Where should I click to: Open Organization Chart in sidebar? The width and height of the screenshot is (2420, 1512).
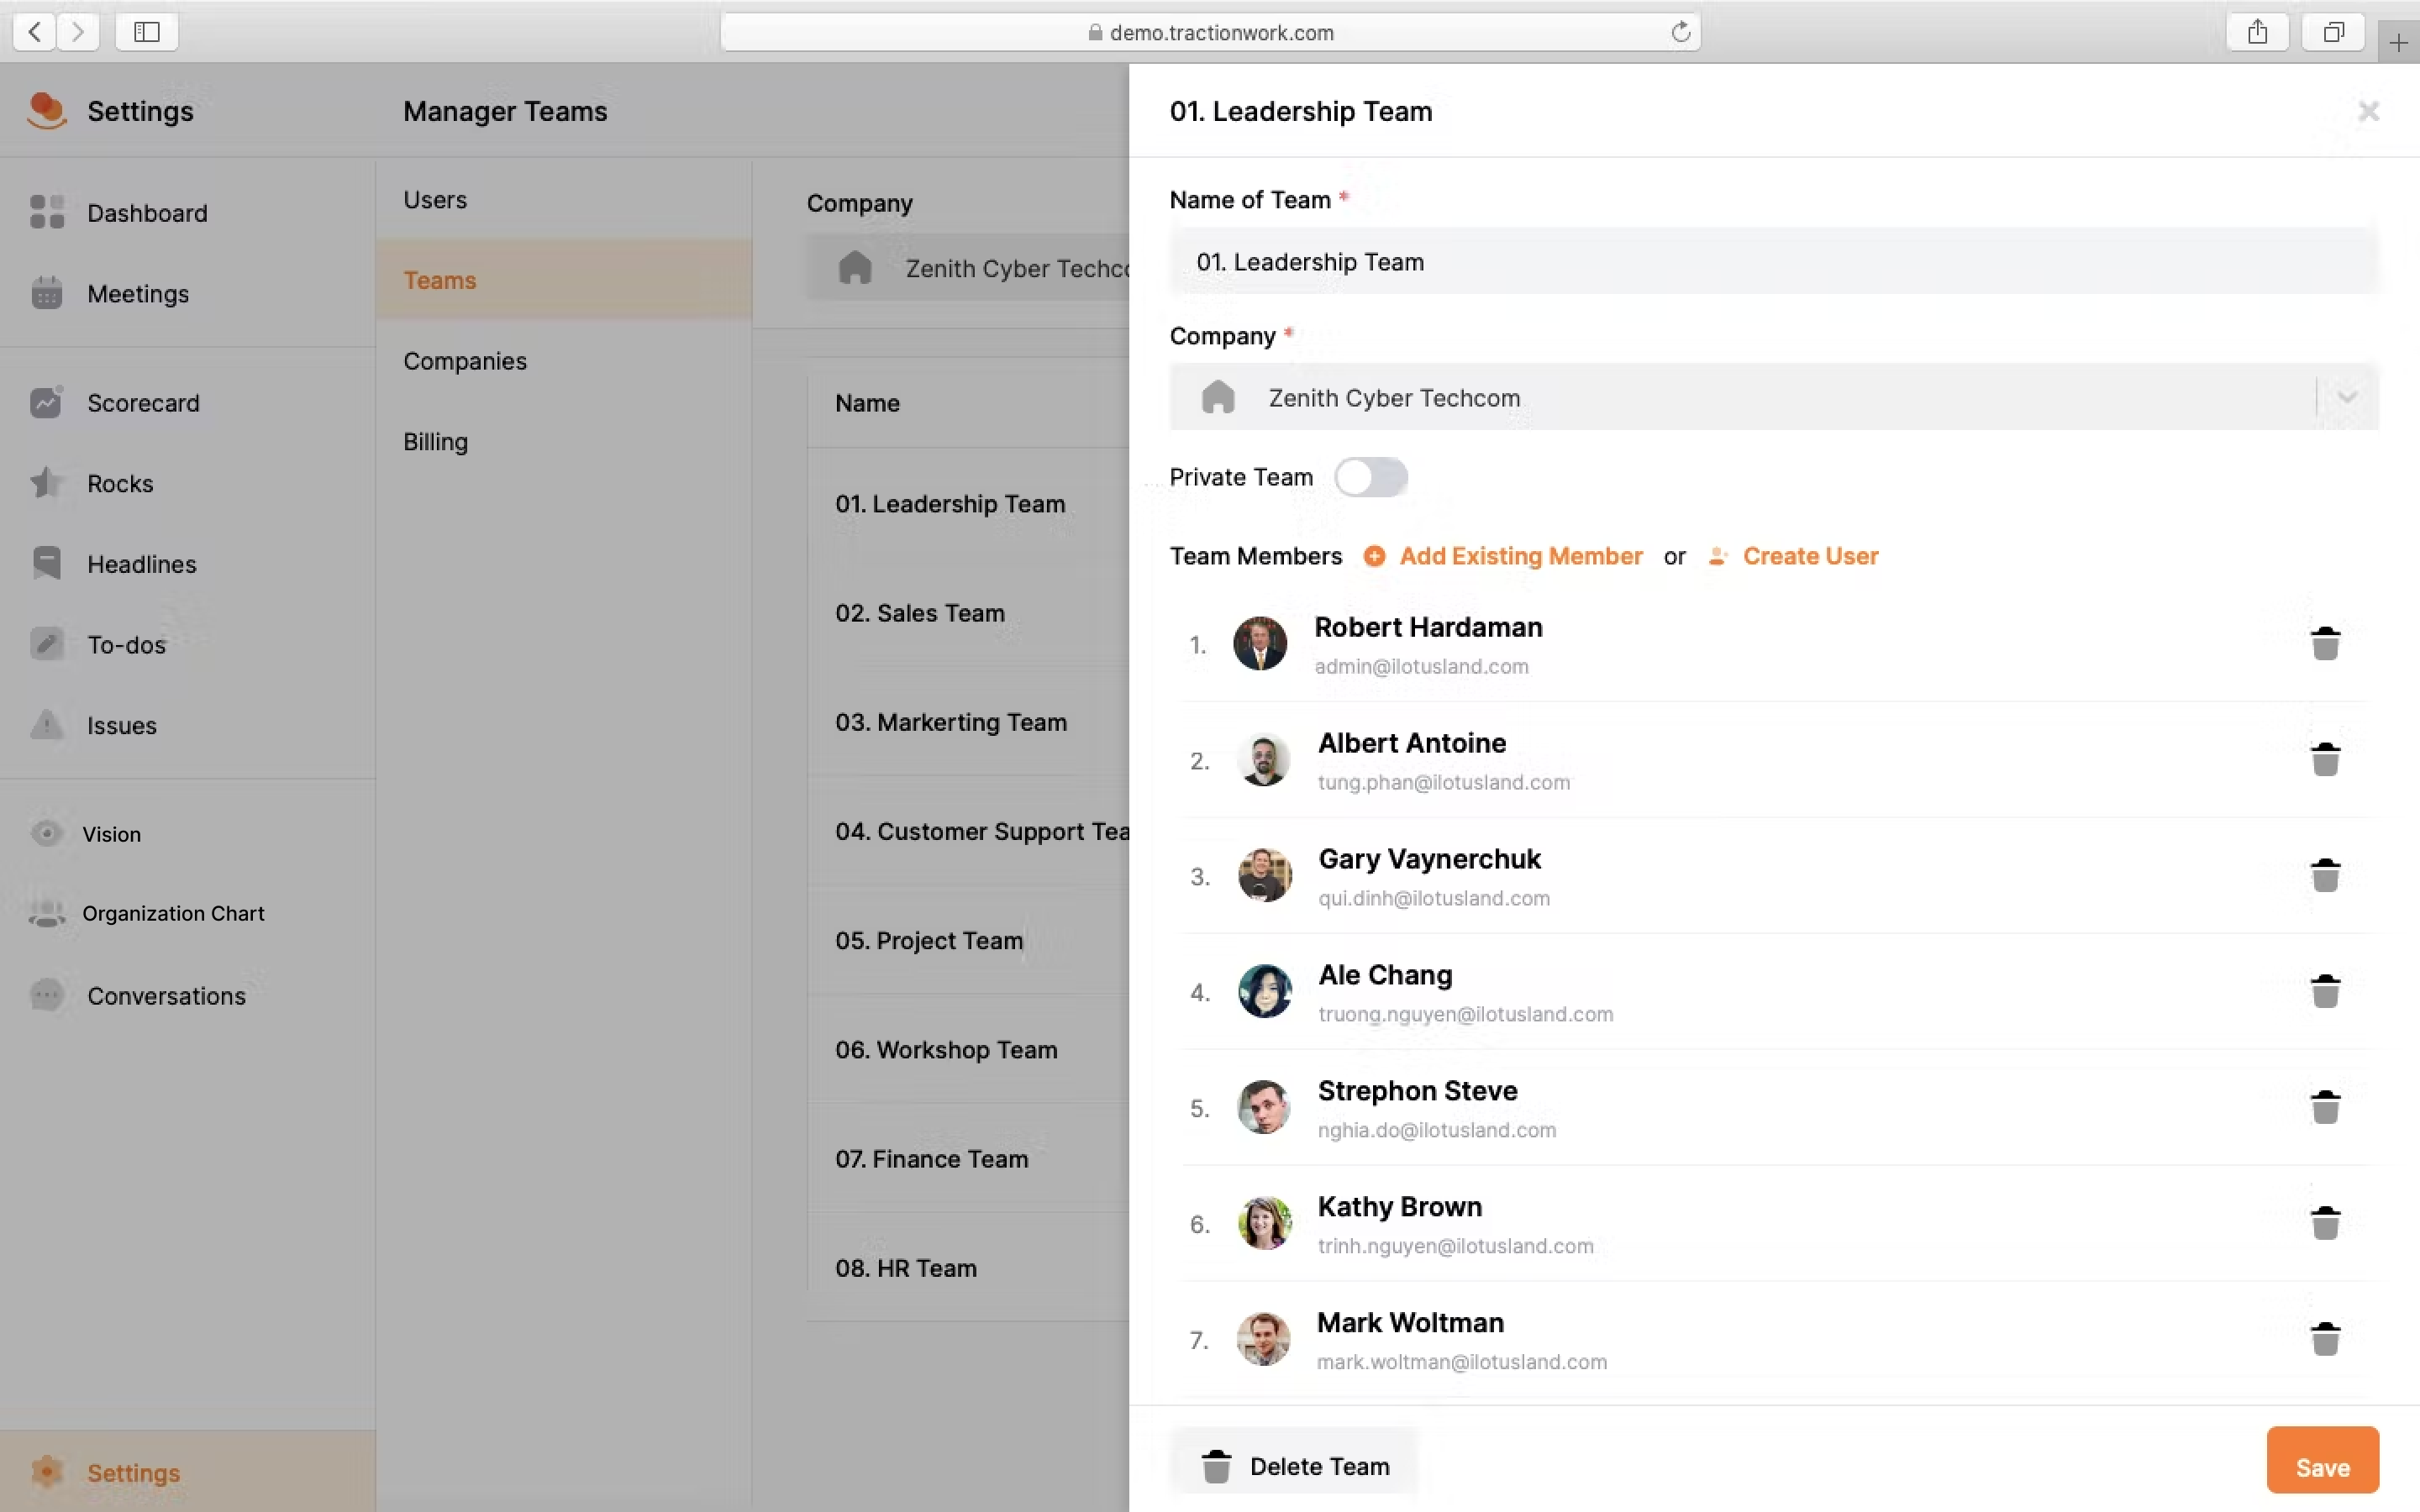(172, 913)
